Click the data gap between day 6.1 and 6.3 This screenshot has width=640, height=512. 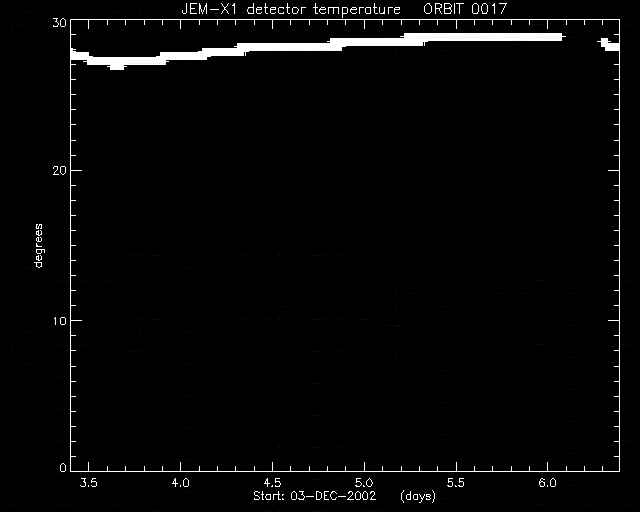(582, 41)
